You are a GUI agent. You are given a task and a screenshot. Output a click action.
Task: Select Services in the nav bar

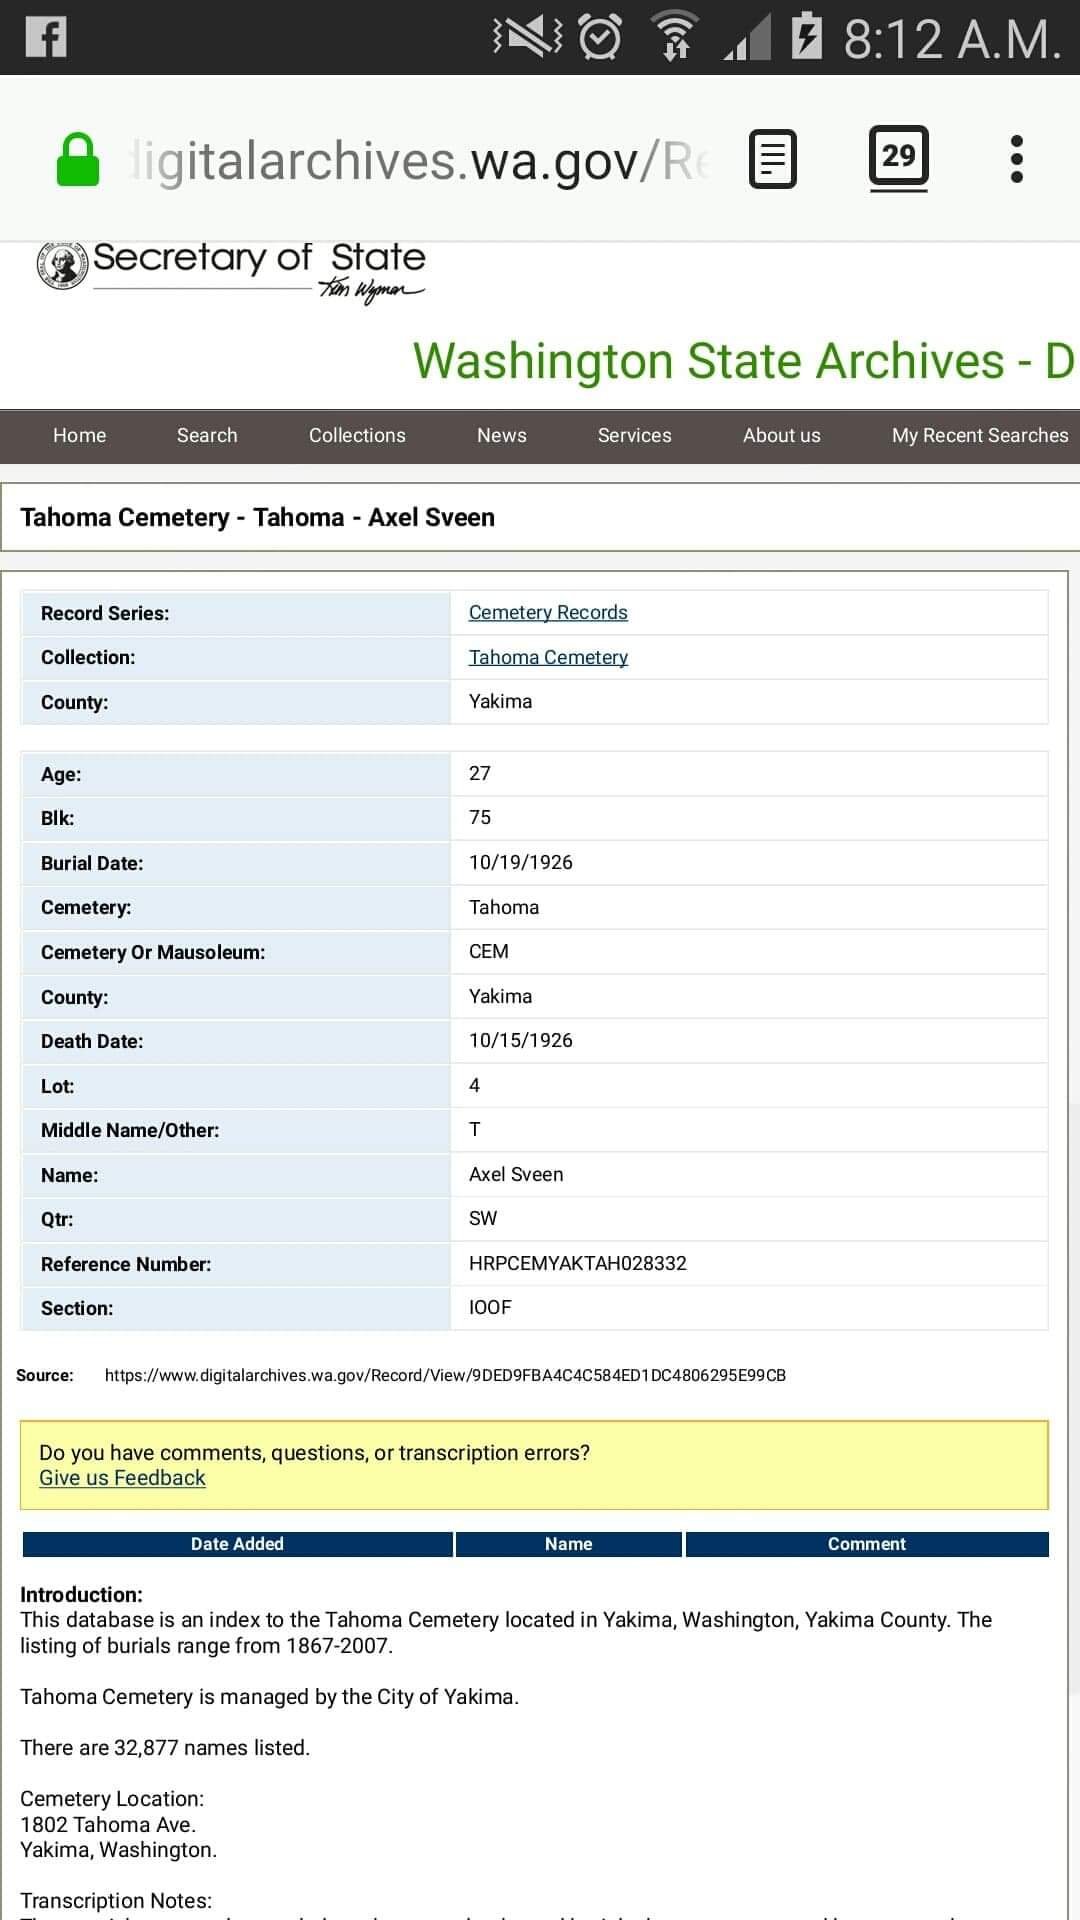pos(634,435)
